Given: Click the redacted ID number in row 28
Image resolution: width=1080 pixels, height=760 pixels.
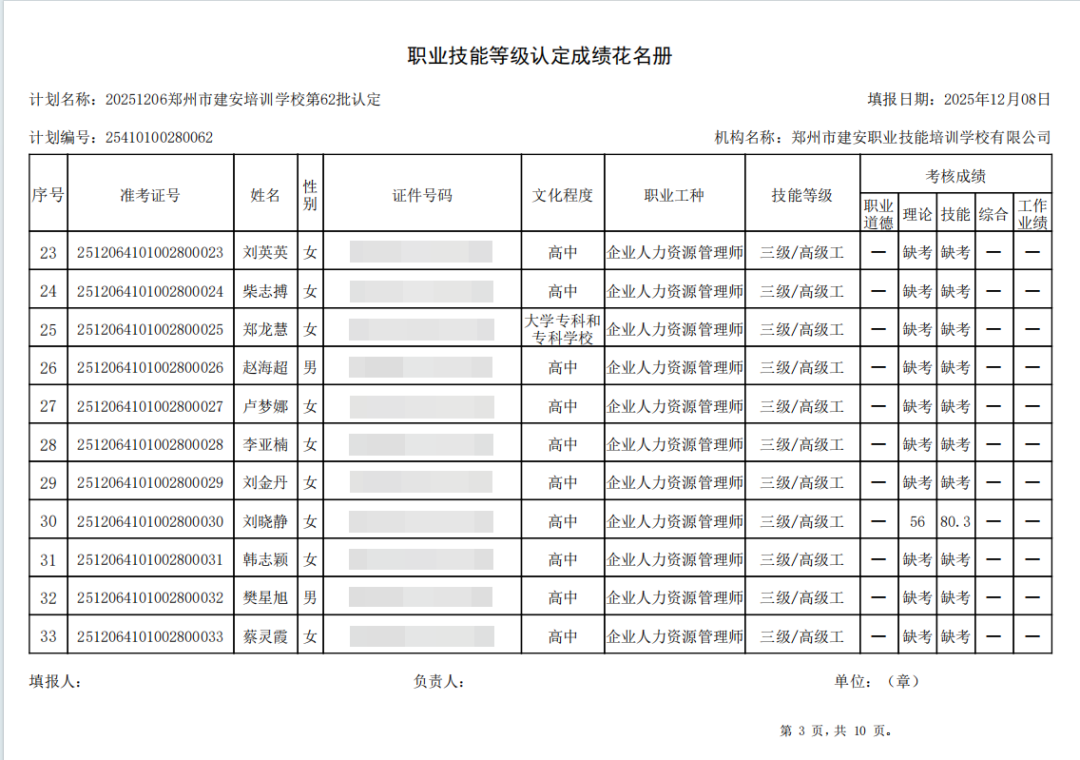Looking at the screenshot, I should pos(421,445).
